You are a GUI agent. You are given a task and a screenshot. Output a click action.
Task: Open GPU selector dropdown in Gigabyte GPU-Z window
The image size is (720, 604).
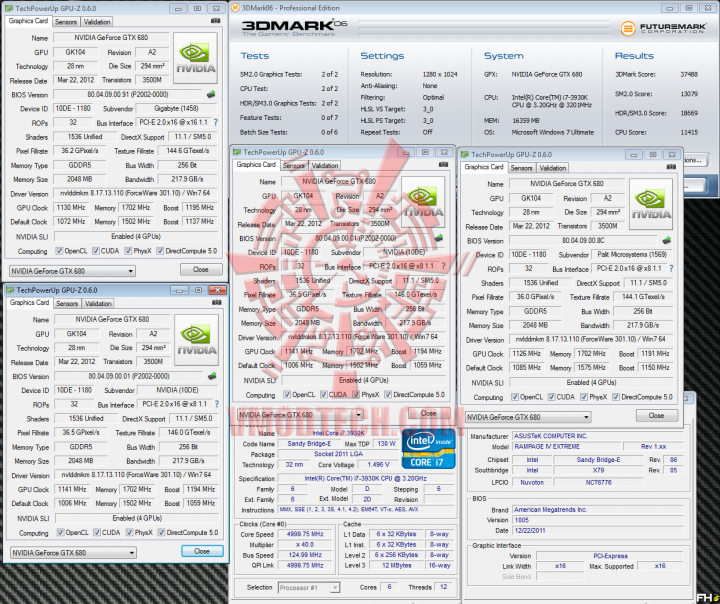[x=72, y=271]
